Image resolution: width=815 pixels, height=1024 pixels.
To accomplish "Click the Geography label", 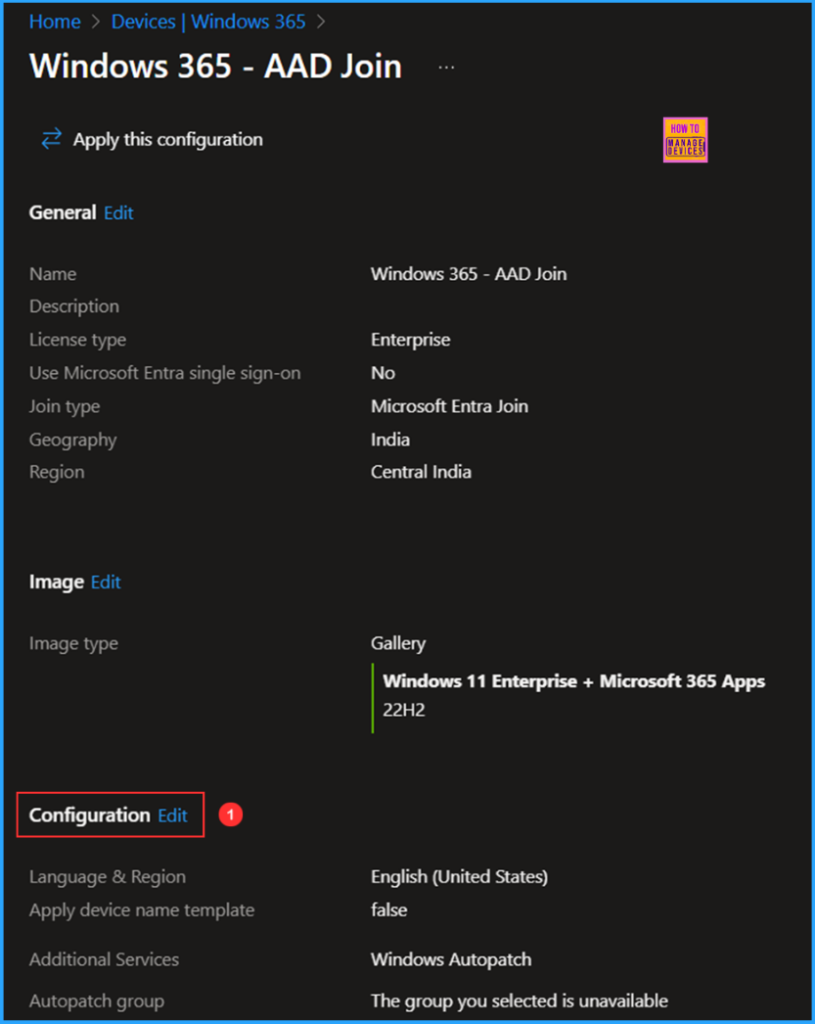I will [72, 440].
